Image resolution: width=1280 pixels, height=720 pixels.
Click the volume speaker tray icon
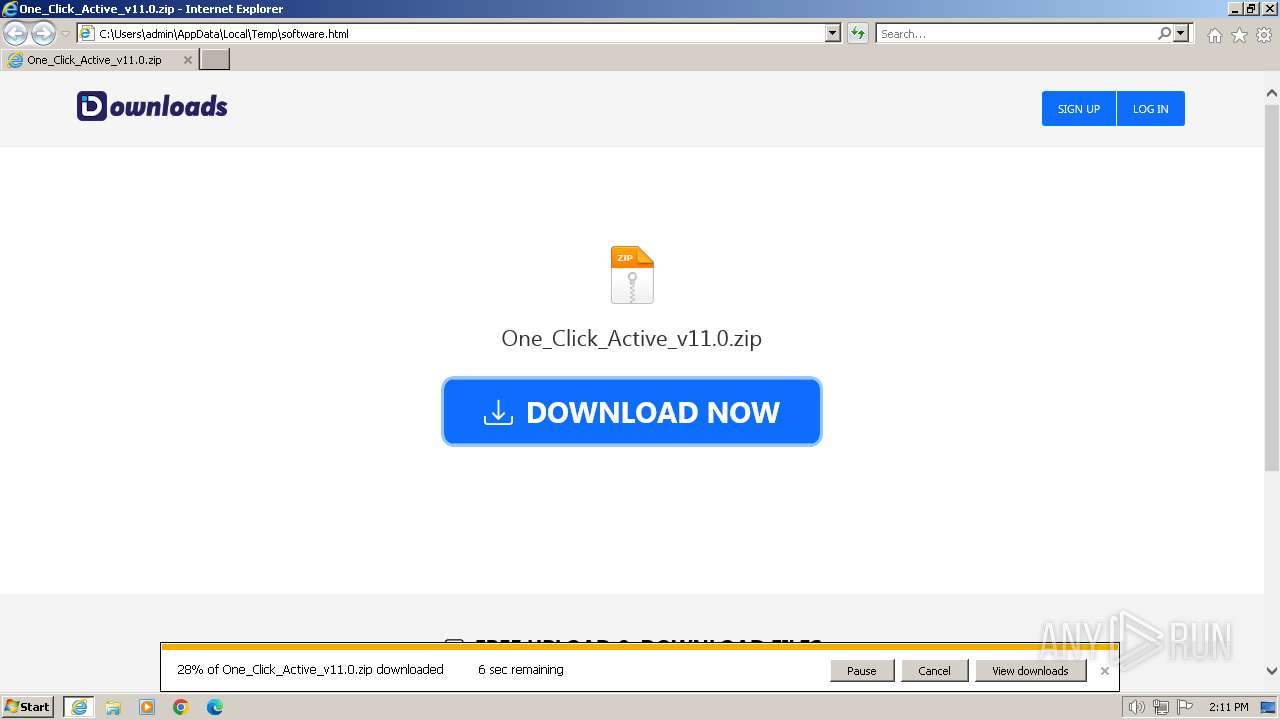tap(1136, 707)
